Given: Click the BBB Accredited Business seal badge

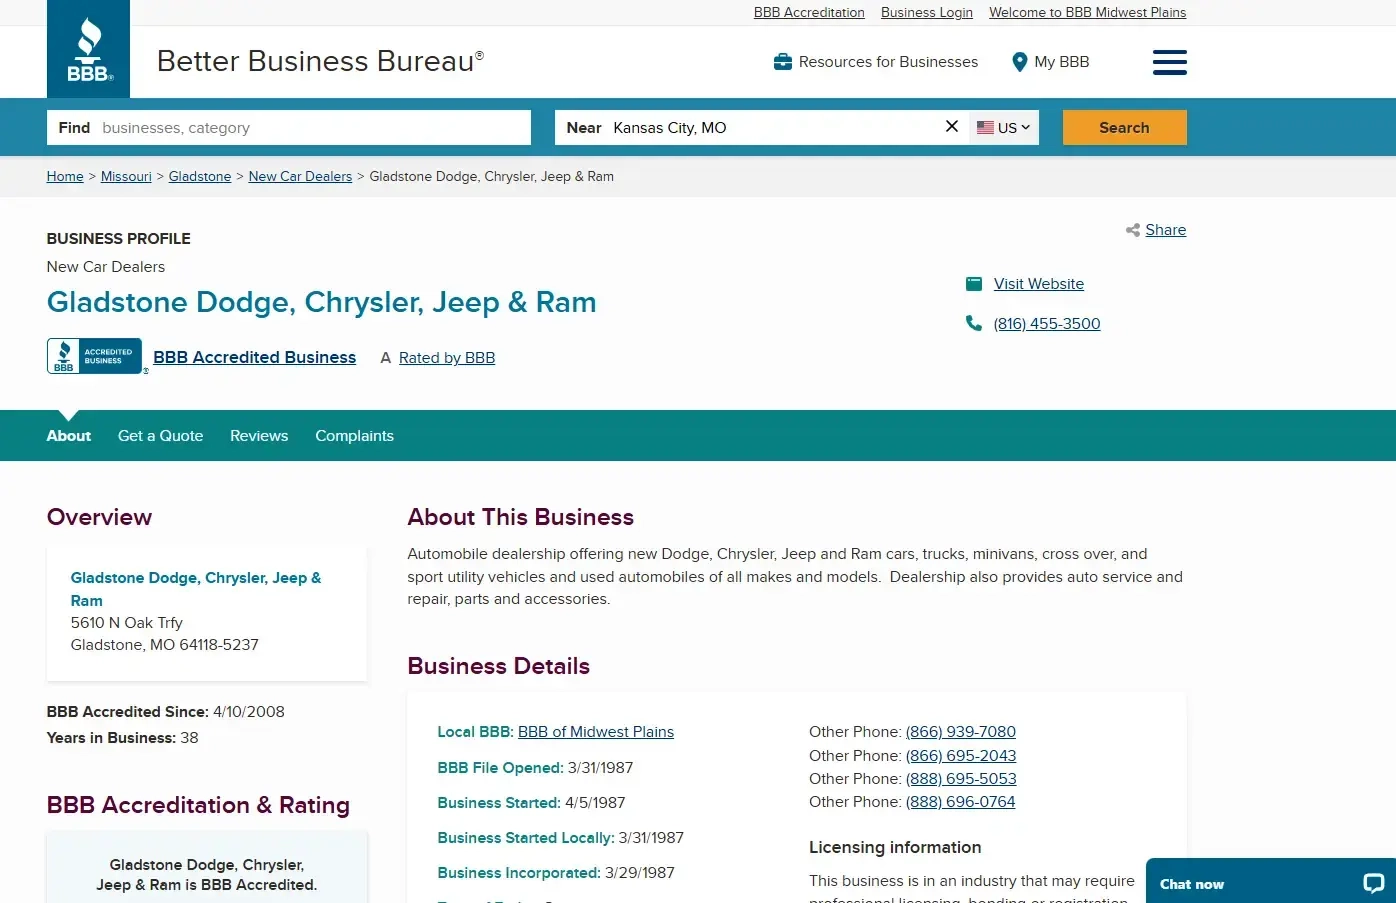Looking at the screenshot, I should [95, 356].
